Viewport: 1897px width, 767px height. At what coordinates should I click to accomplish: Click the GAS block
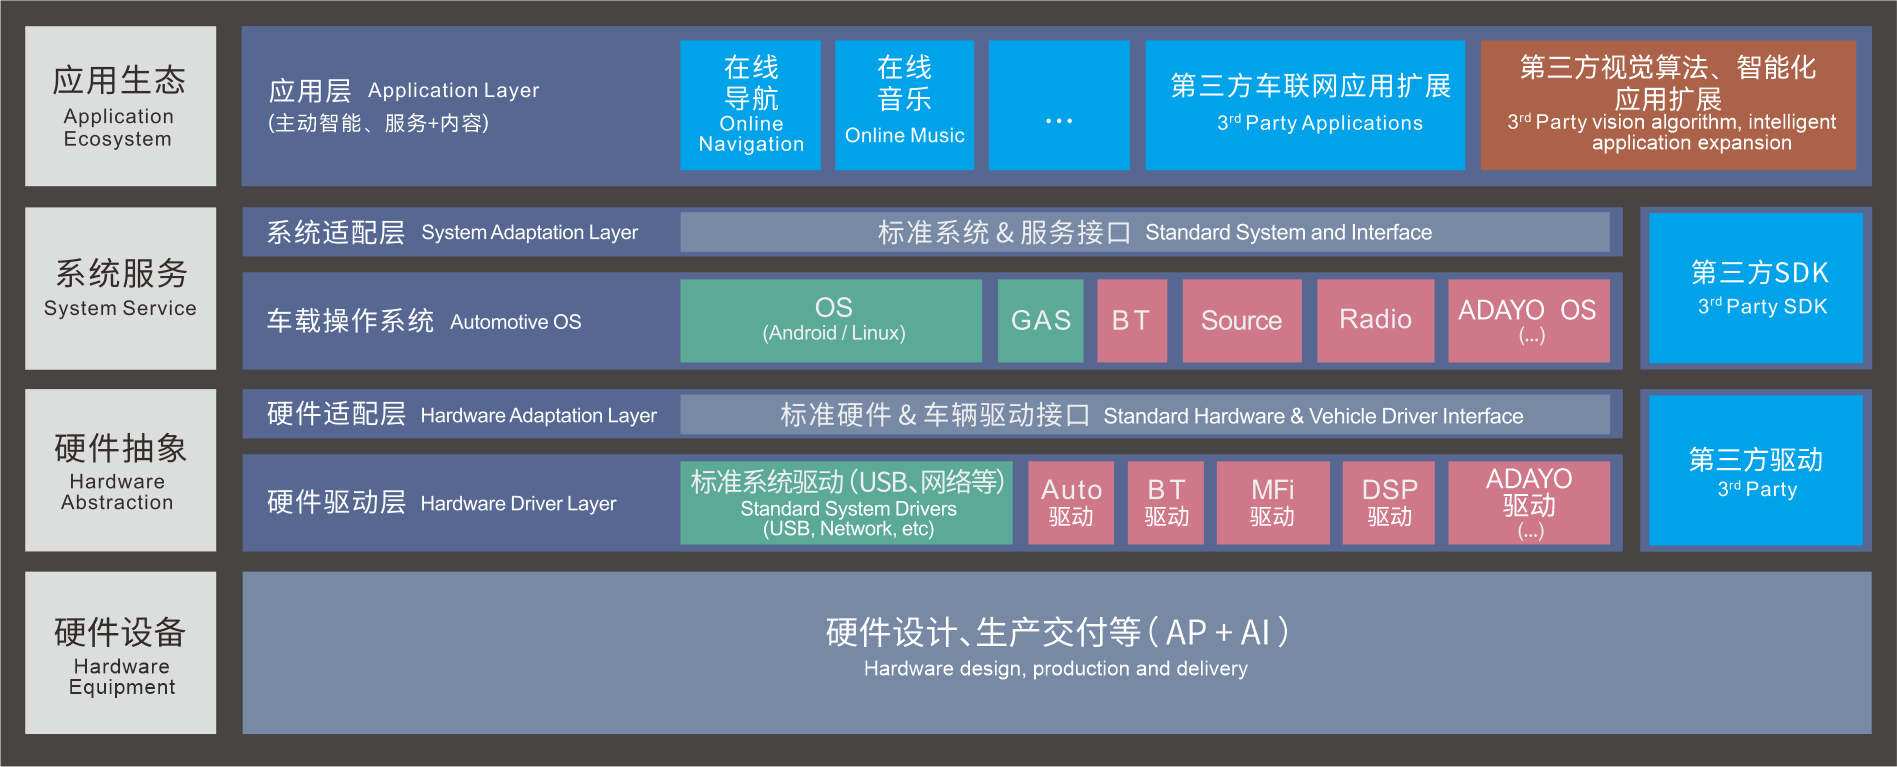1040,320
